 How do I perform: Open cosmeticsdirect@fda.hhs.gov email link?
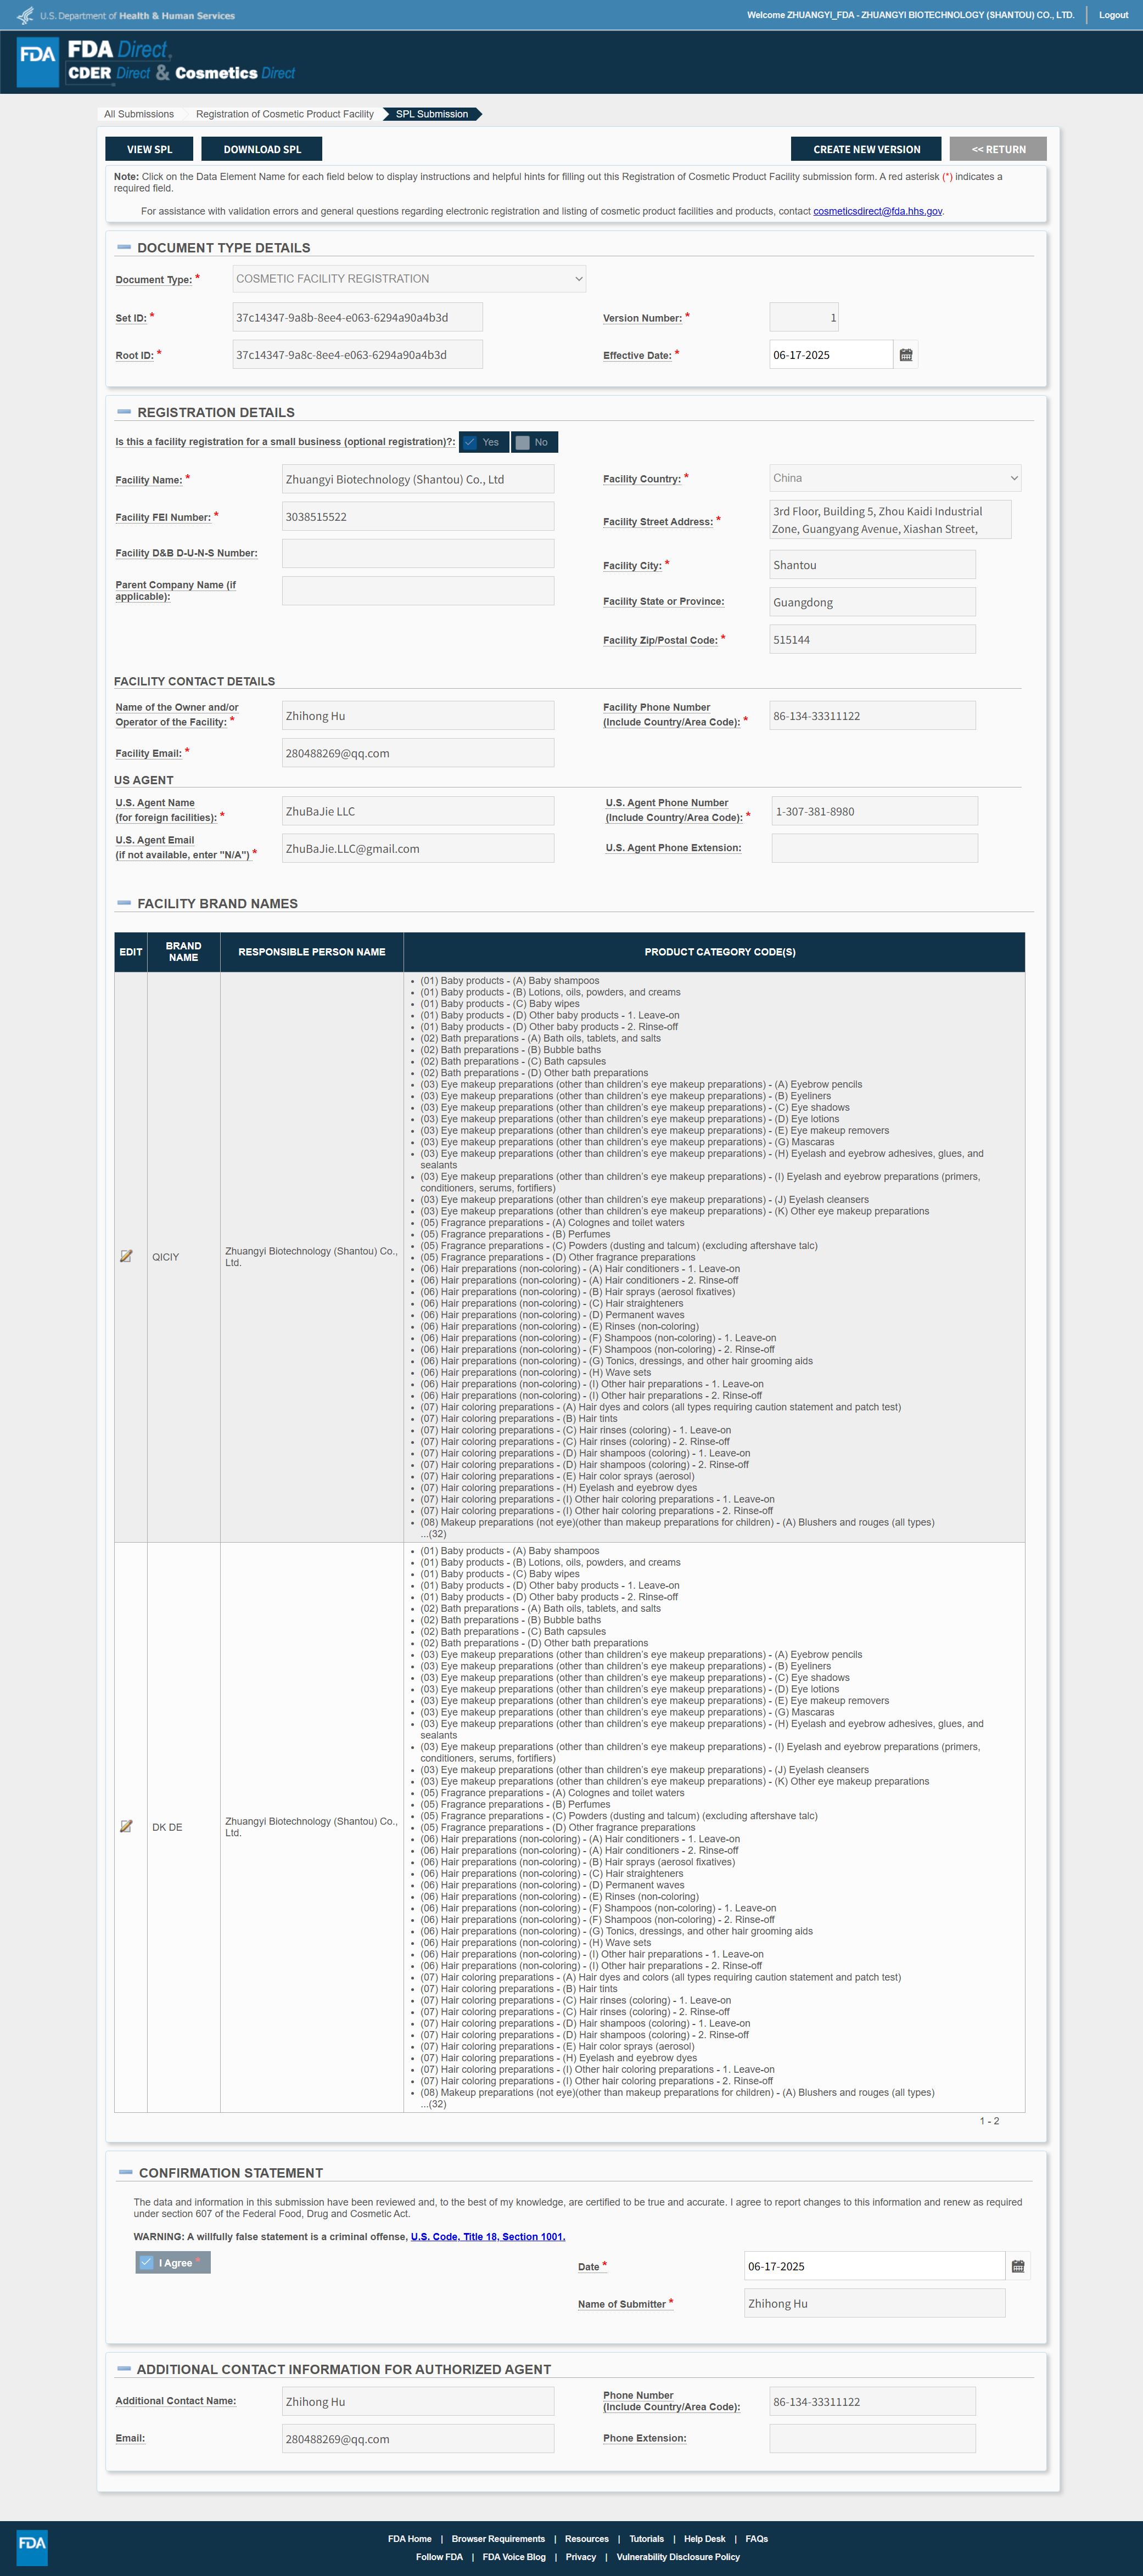pyautogui.click(x=878, y=211)
